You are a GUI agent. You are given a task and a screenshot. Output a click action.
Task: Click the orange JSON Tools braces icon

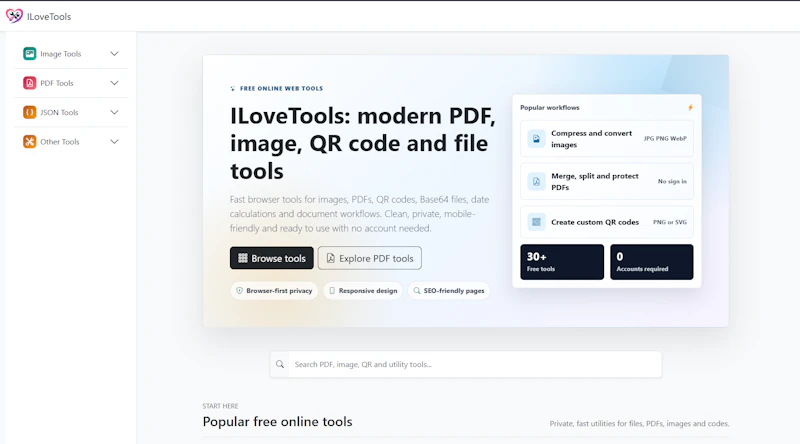coord(30,112)
